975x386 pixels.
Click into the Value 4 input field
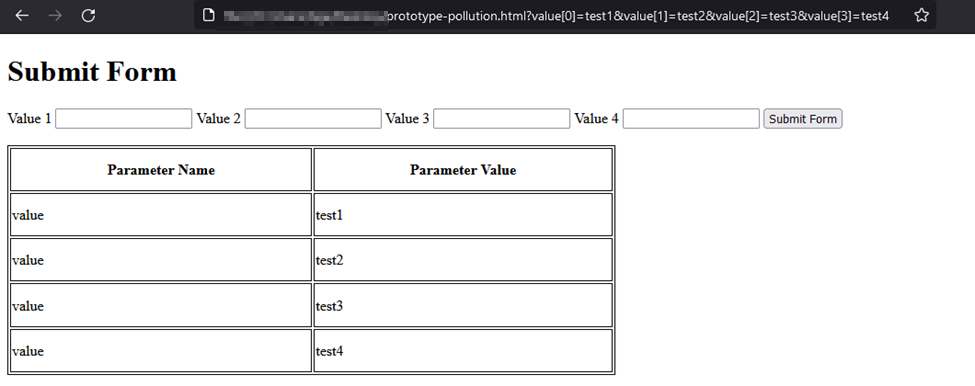click(x=691, y=119)
